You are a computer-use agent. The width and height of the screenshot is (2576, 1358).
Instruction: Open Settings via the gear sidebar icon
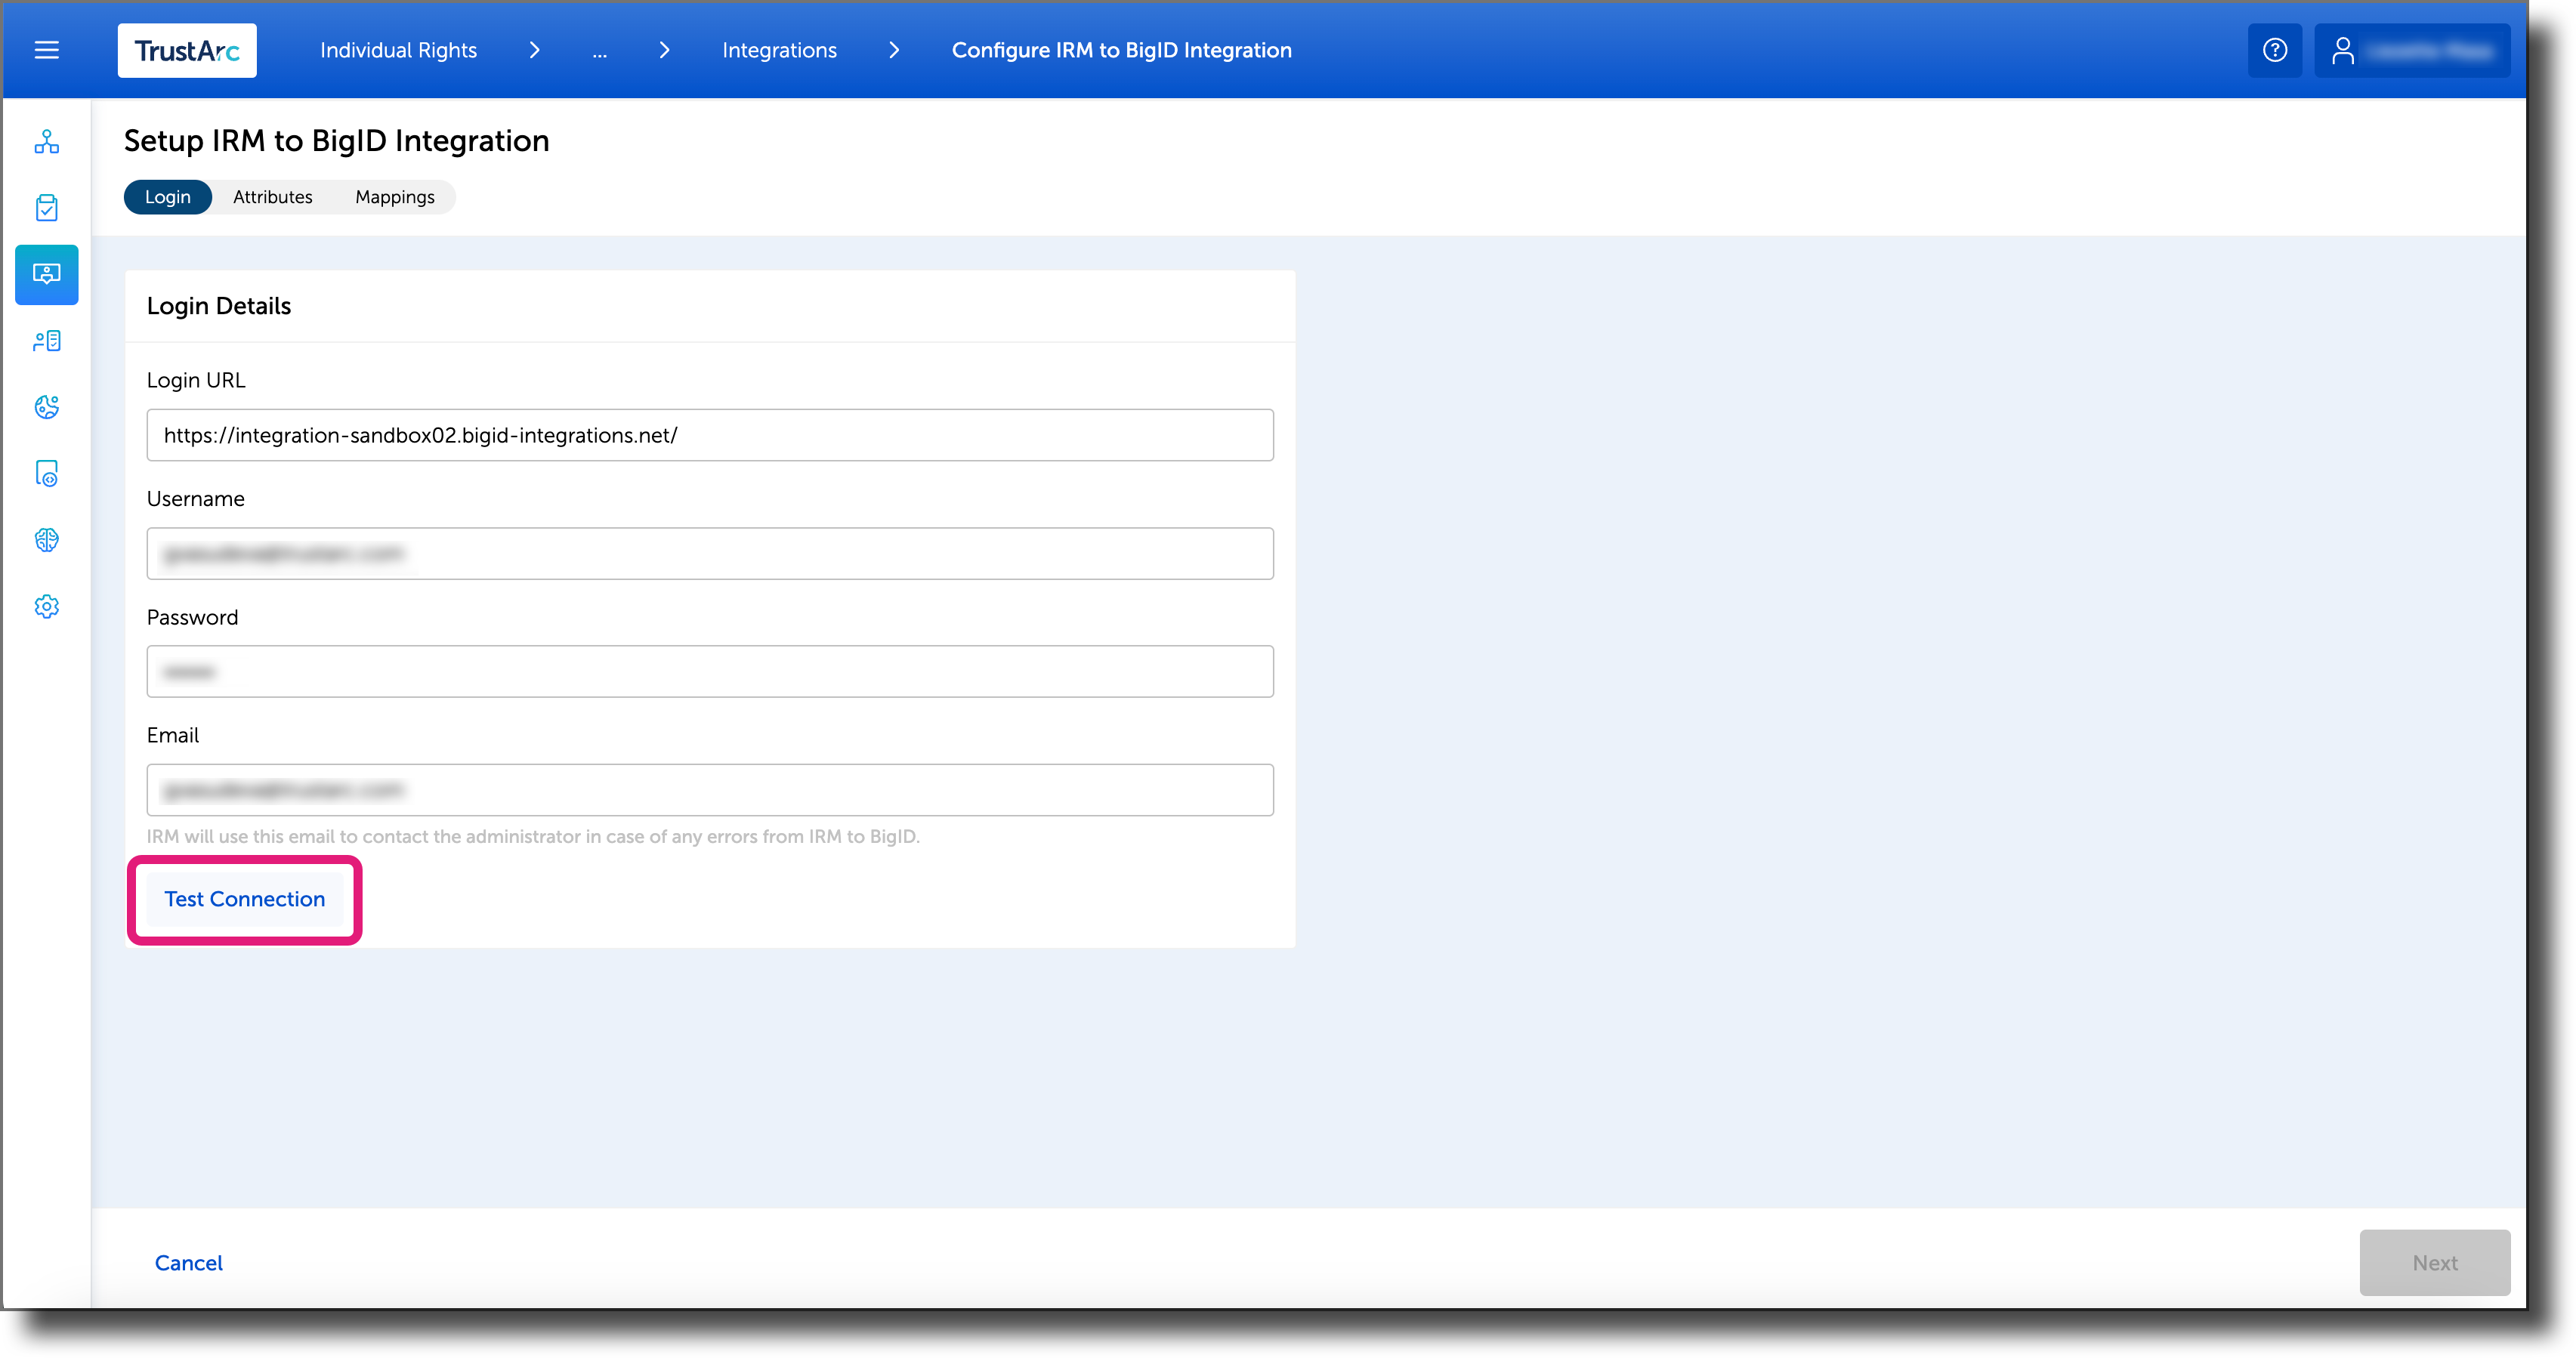[x=46, y=606]
